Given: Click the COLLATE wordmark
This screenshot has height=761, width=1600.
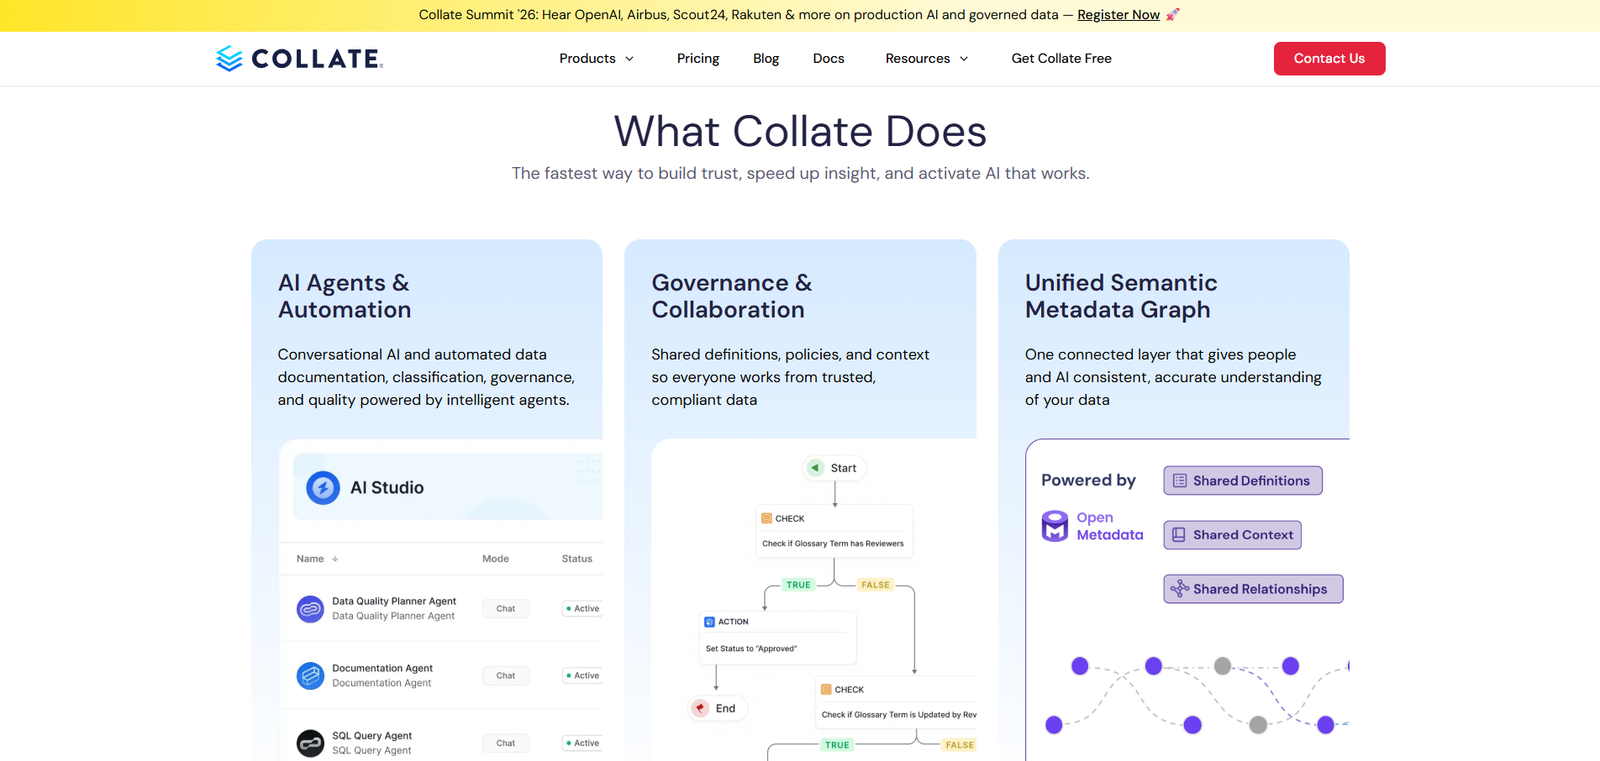Looking at the screenshot, I should pyautogui.click(x=317, y=59).
